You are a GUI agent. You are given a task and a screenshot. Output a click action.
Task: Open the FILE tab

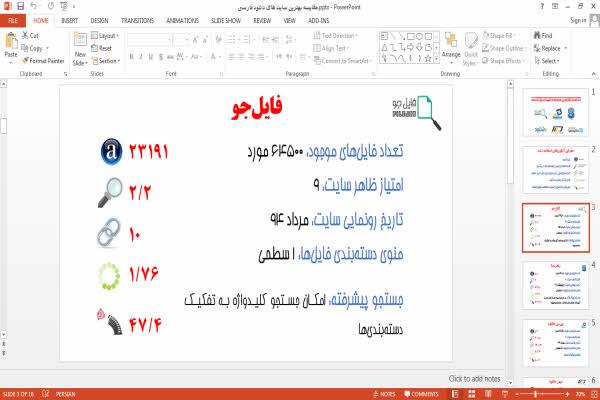tap(13, 21)
